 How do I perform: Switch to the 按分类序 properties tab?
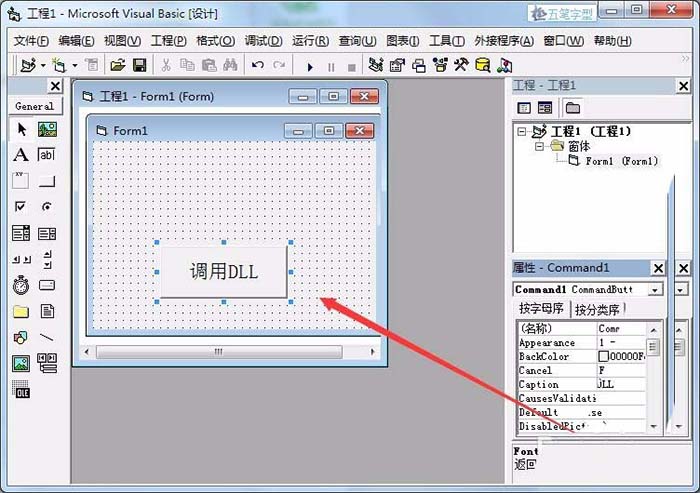tap(597, 309)
